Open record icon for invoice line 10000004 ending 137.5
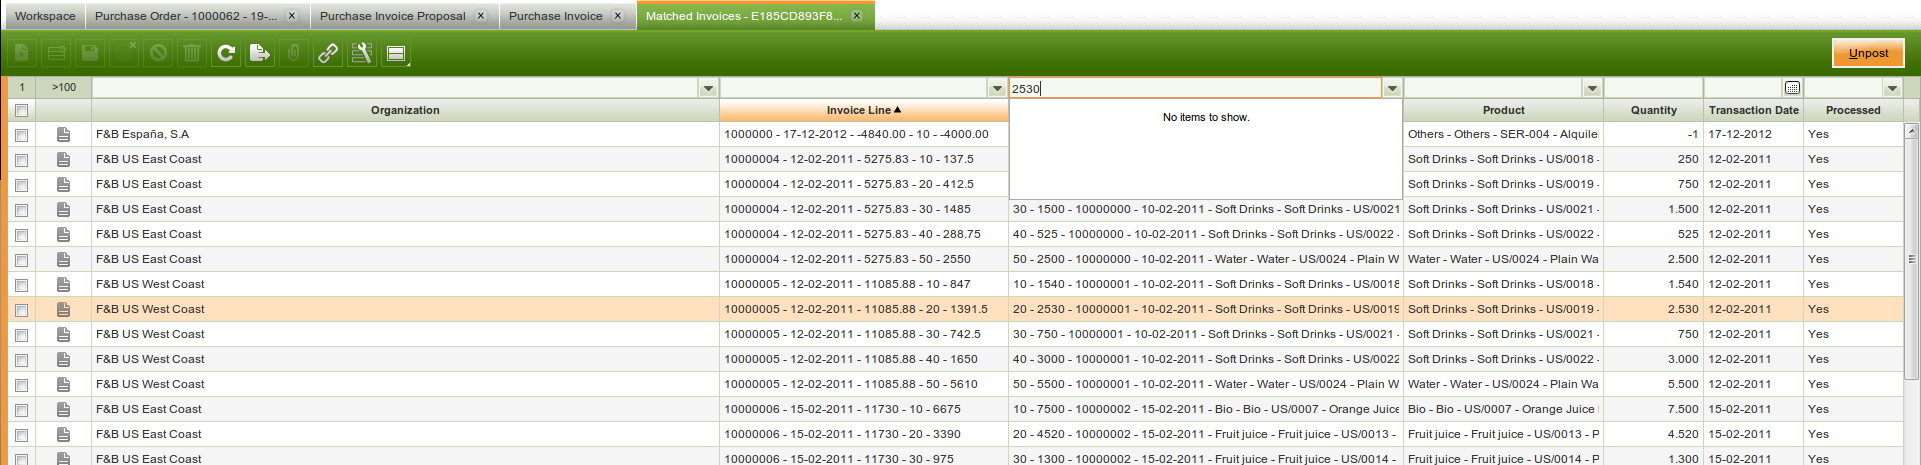 tap(63, 159)
